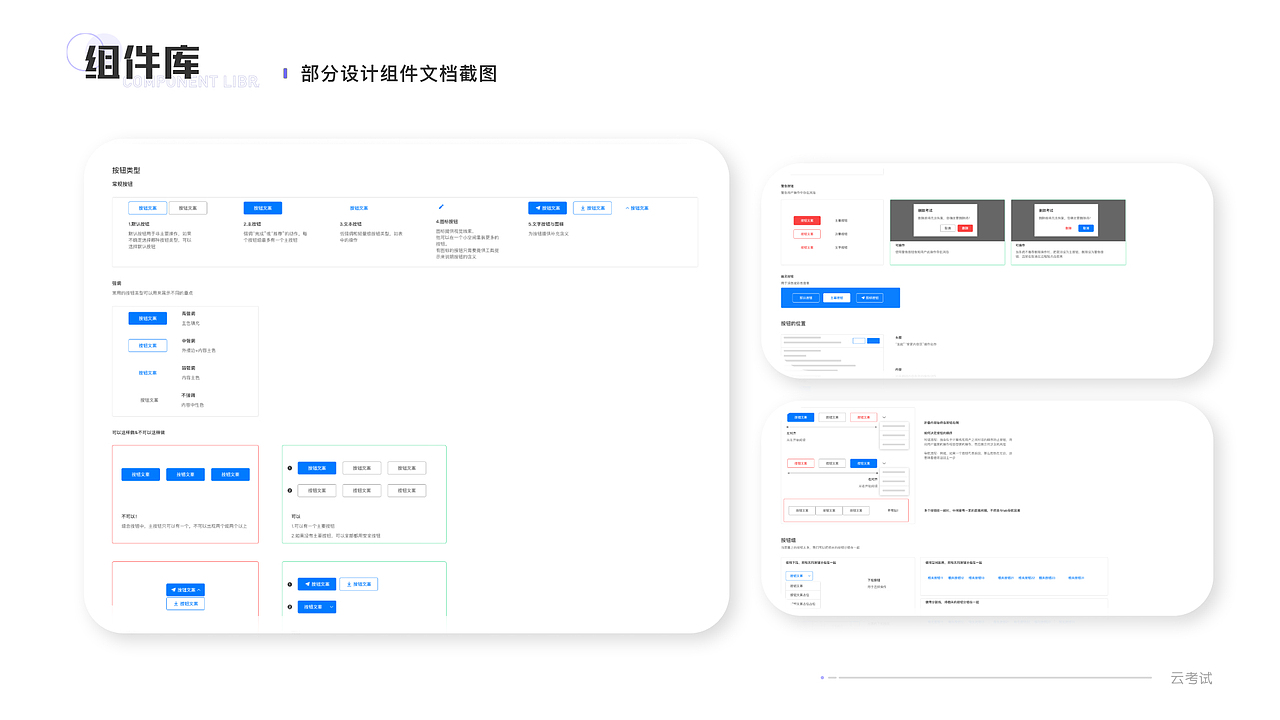Viewport: 1280px width, 720px height.
Task: Click blue send-icon button in bottom green card
Action: point(317,584)
